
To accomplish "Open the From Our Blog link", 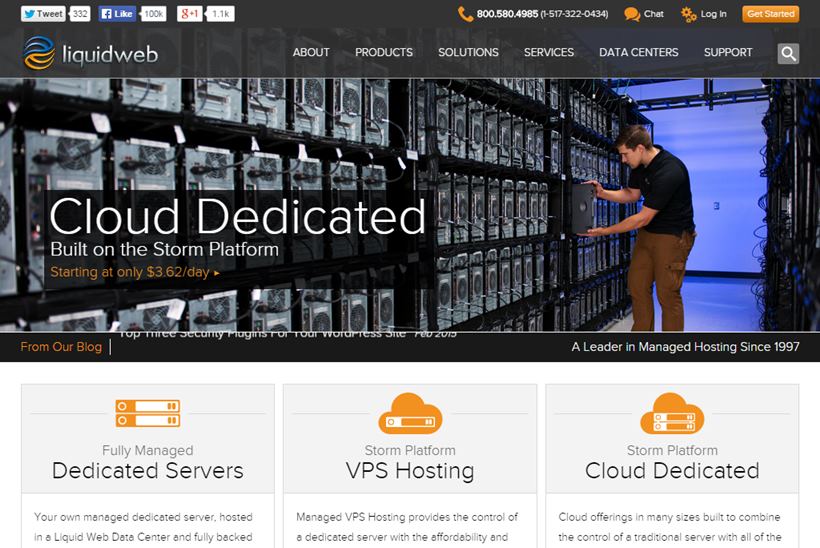I will click(61, 347).
